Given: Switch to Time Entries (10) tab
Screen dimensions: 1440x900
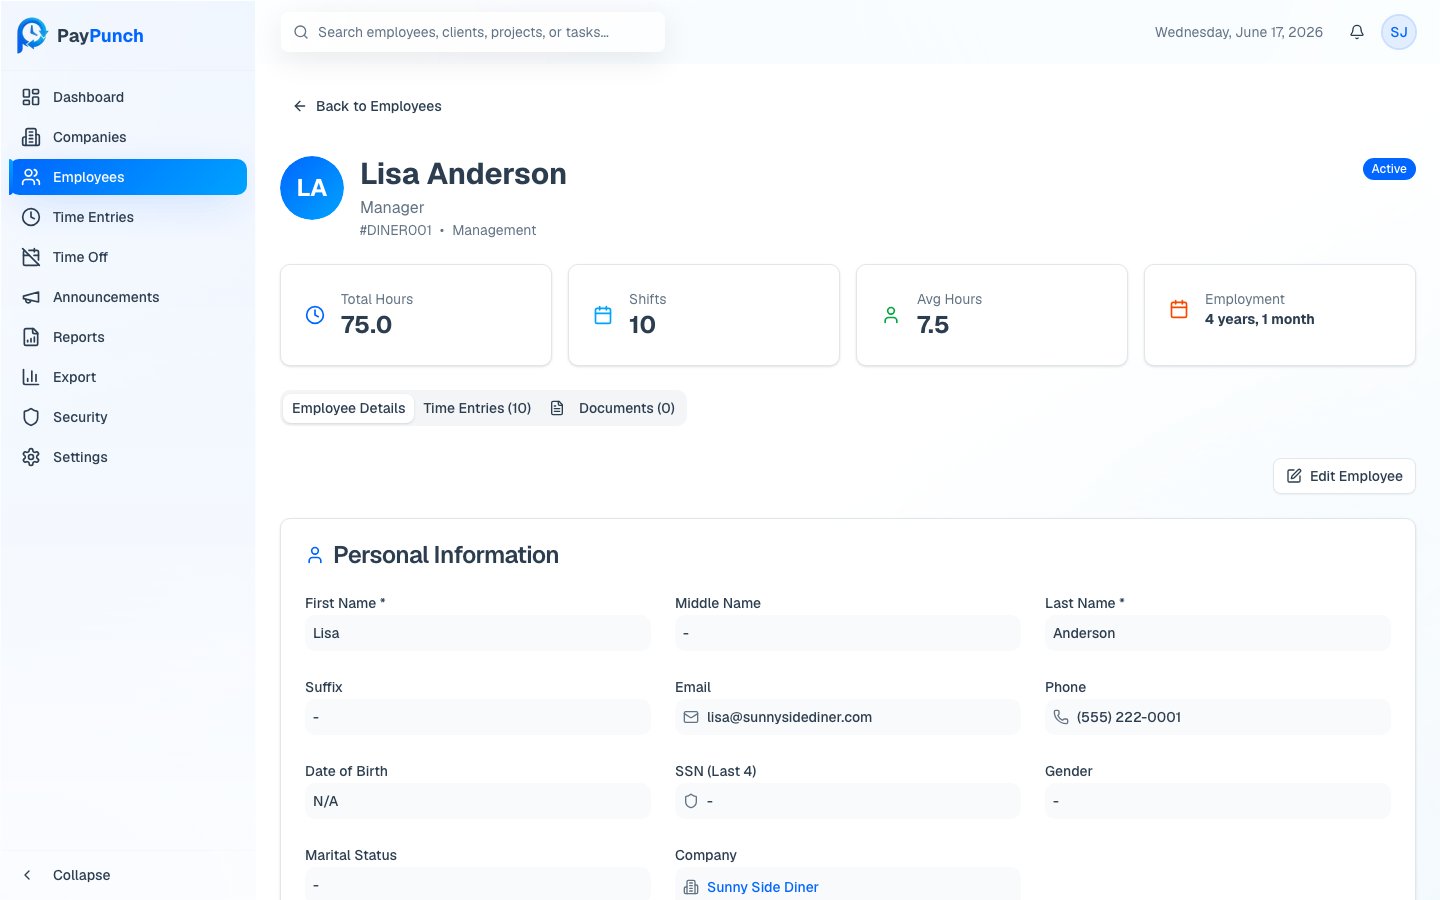Looking at the screenshot, I should point(477,408).
